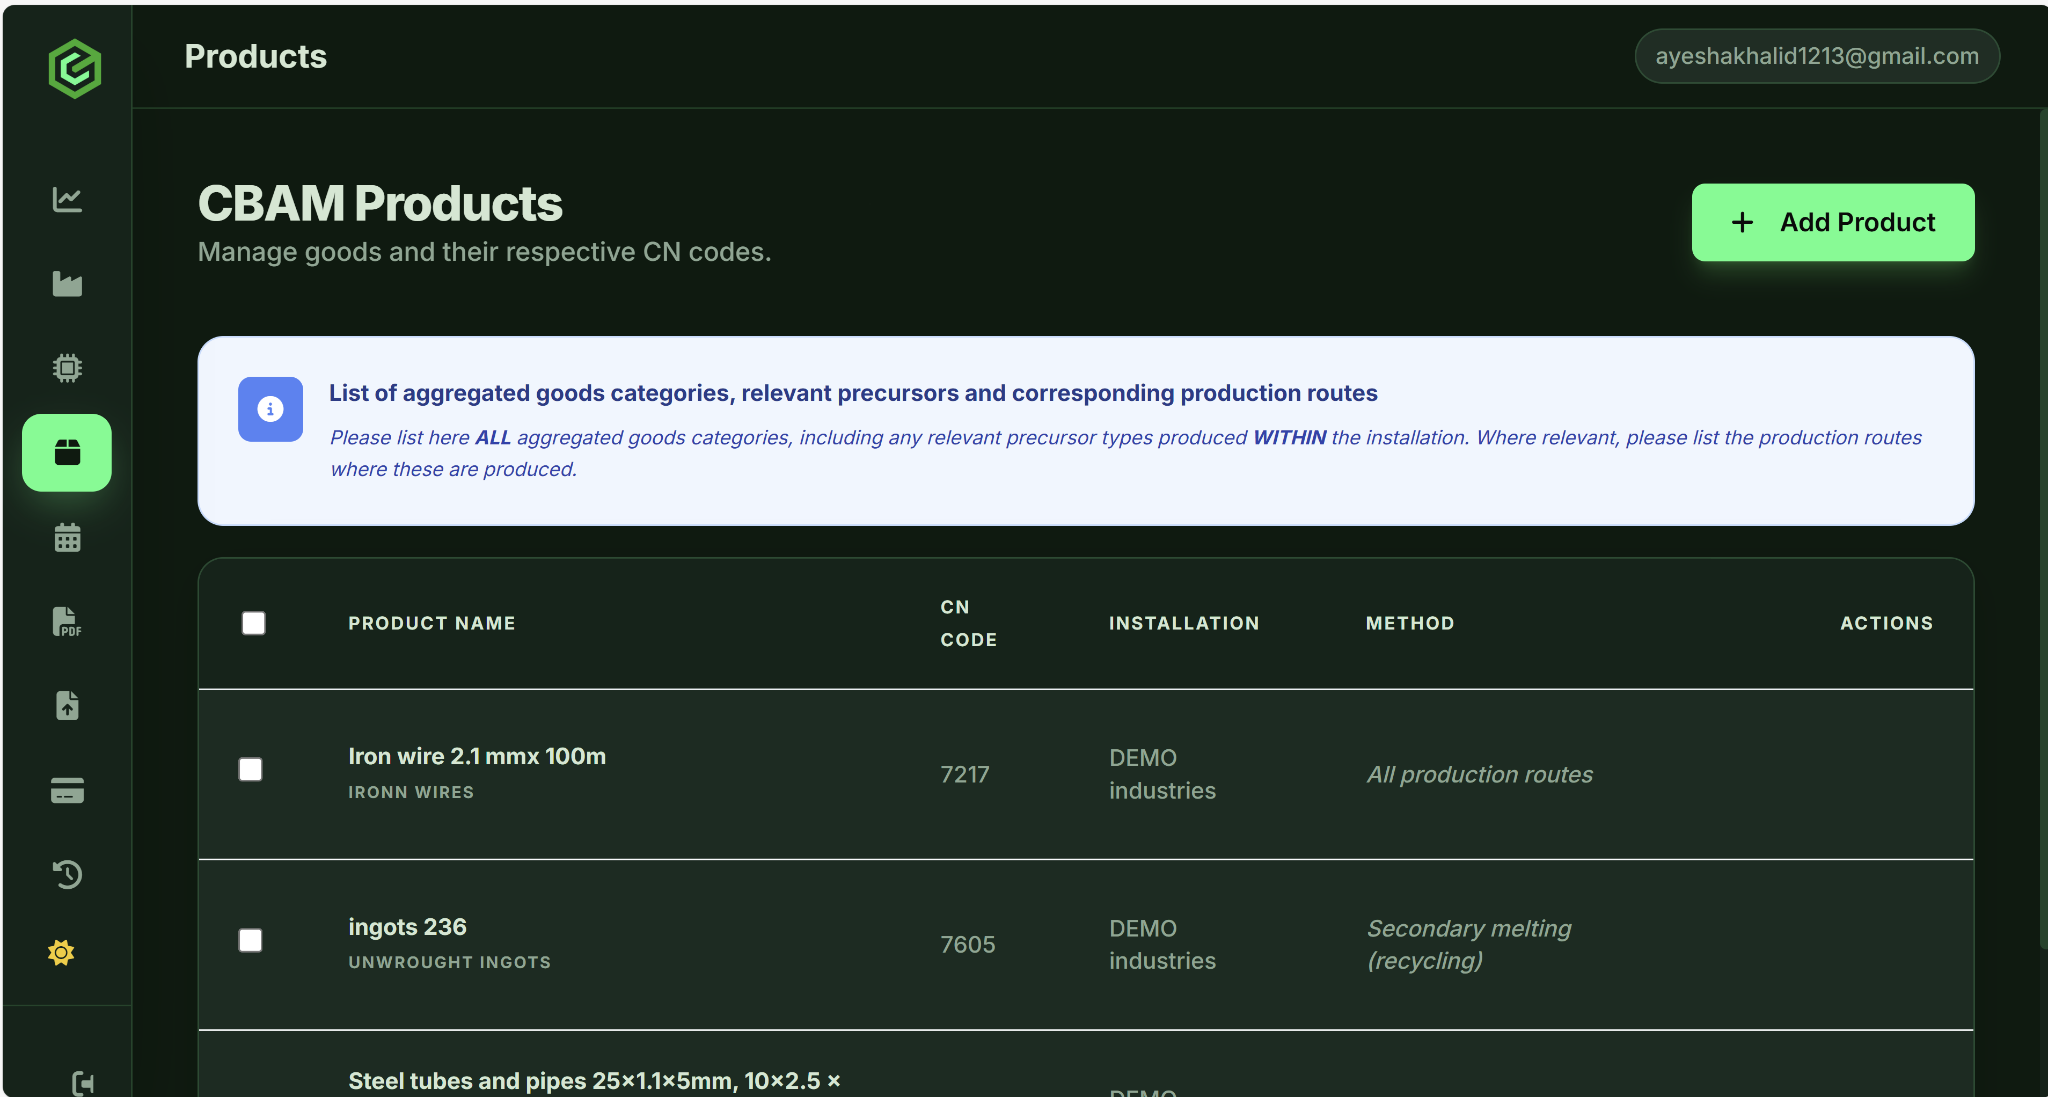Open the PDF reports section in sidebar

click(67, 622)
